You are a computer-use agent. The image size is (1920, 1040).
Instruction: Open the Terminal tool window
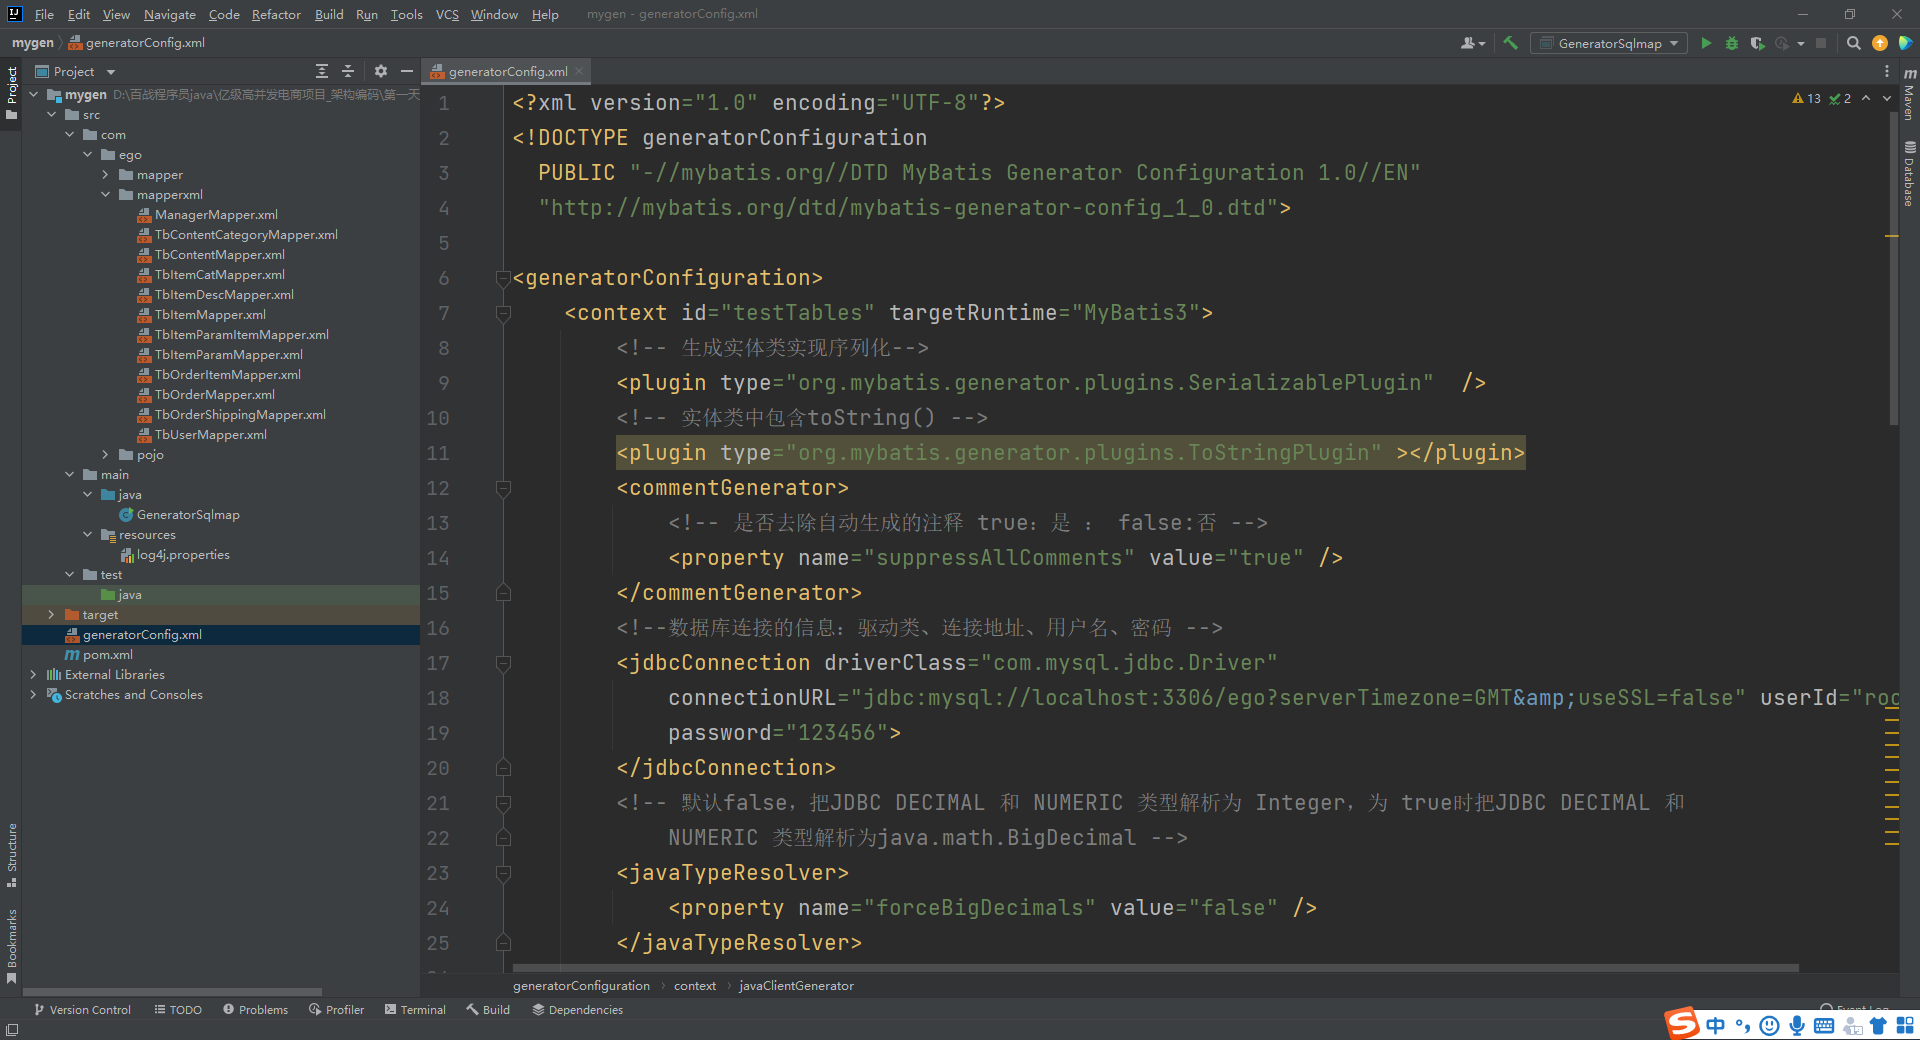415,1010
